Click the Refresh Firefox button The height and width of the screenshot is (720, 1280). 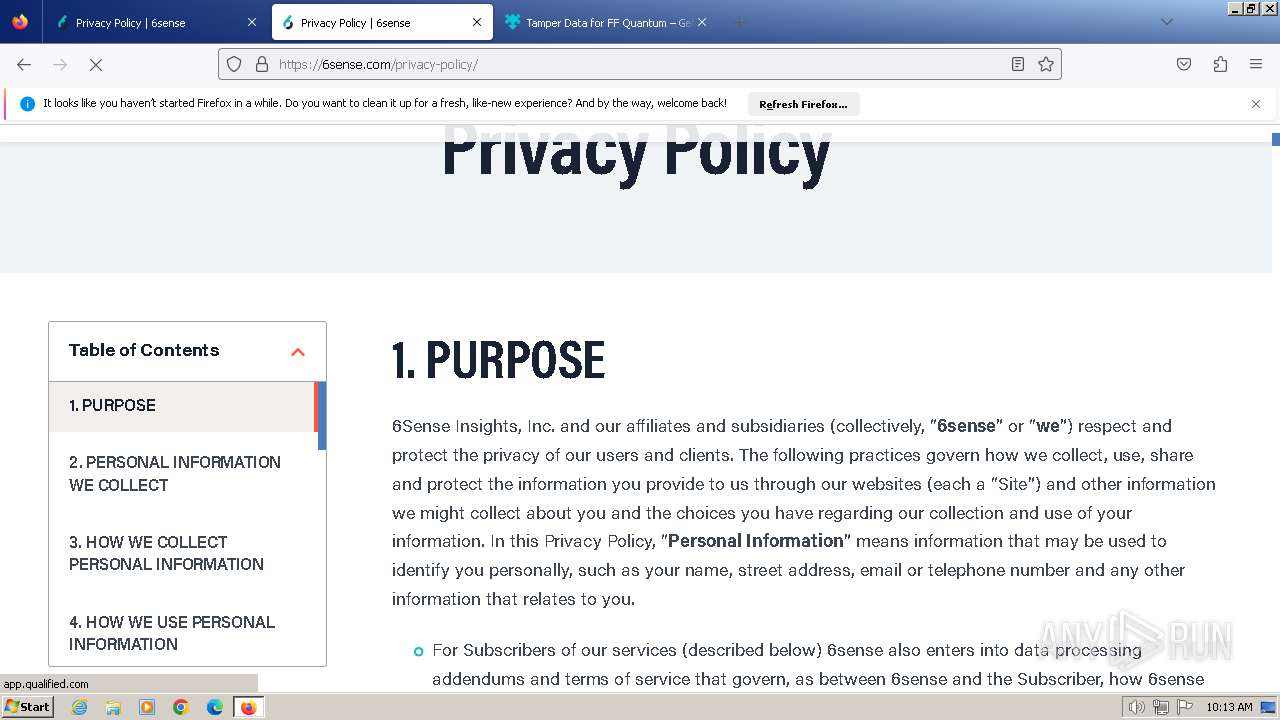pos(803,104)
